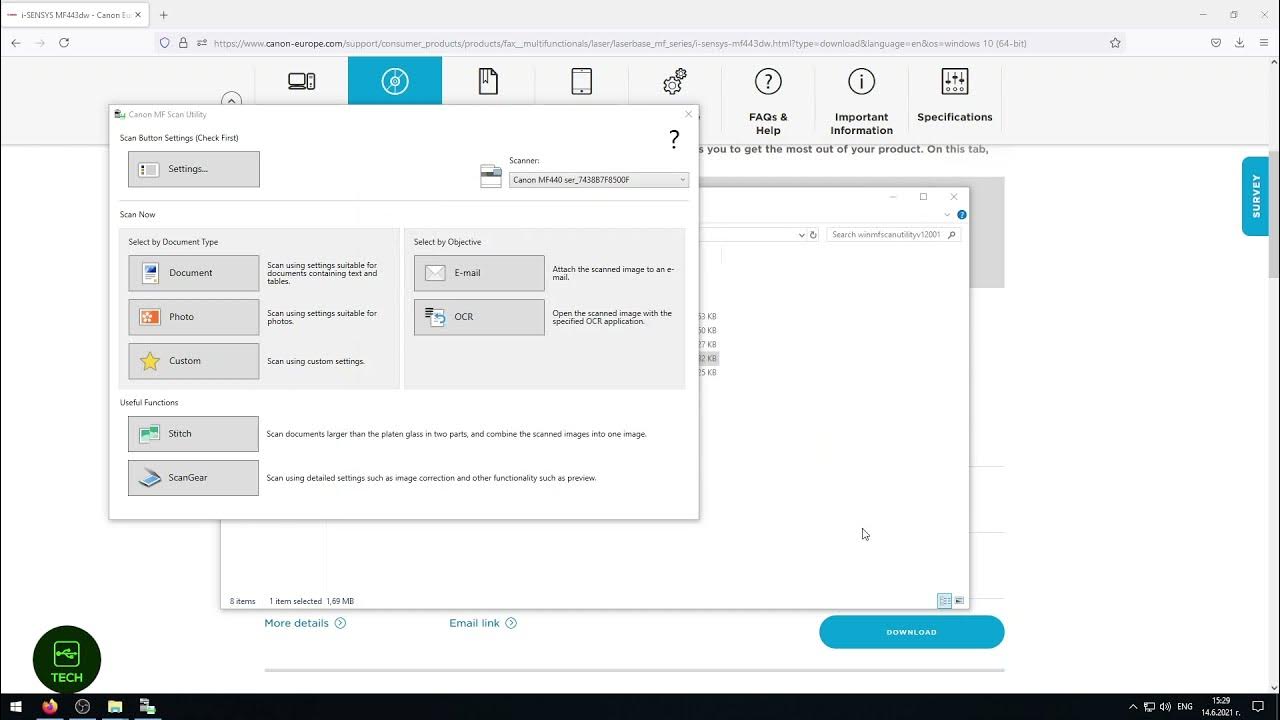
Task: Expand the Explorer ribbon chevron
Action: 947,215
